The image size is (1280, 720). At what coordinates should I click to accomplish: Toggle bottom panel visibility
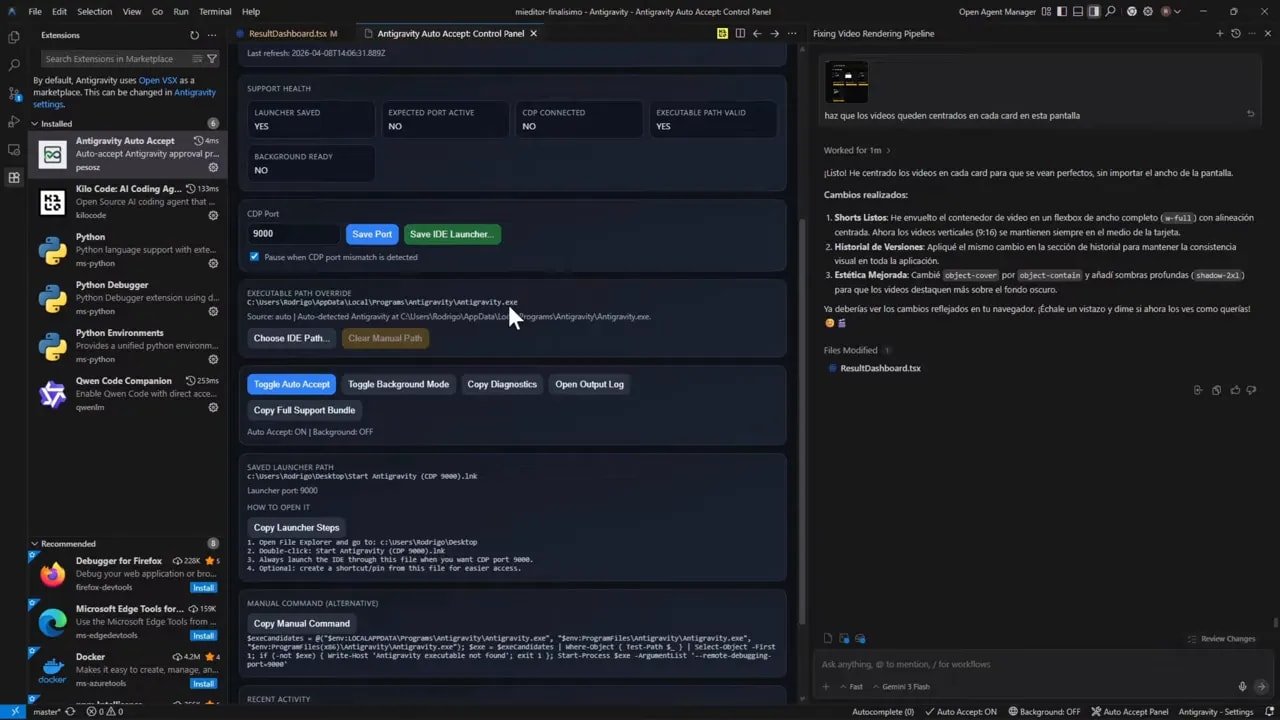tap(1078, 12)
